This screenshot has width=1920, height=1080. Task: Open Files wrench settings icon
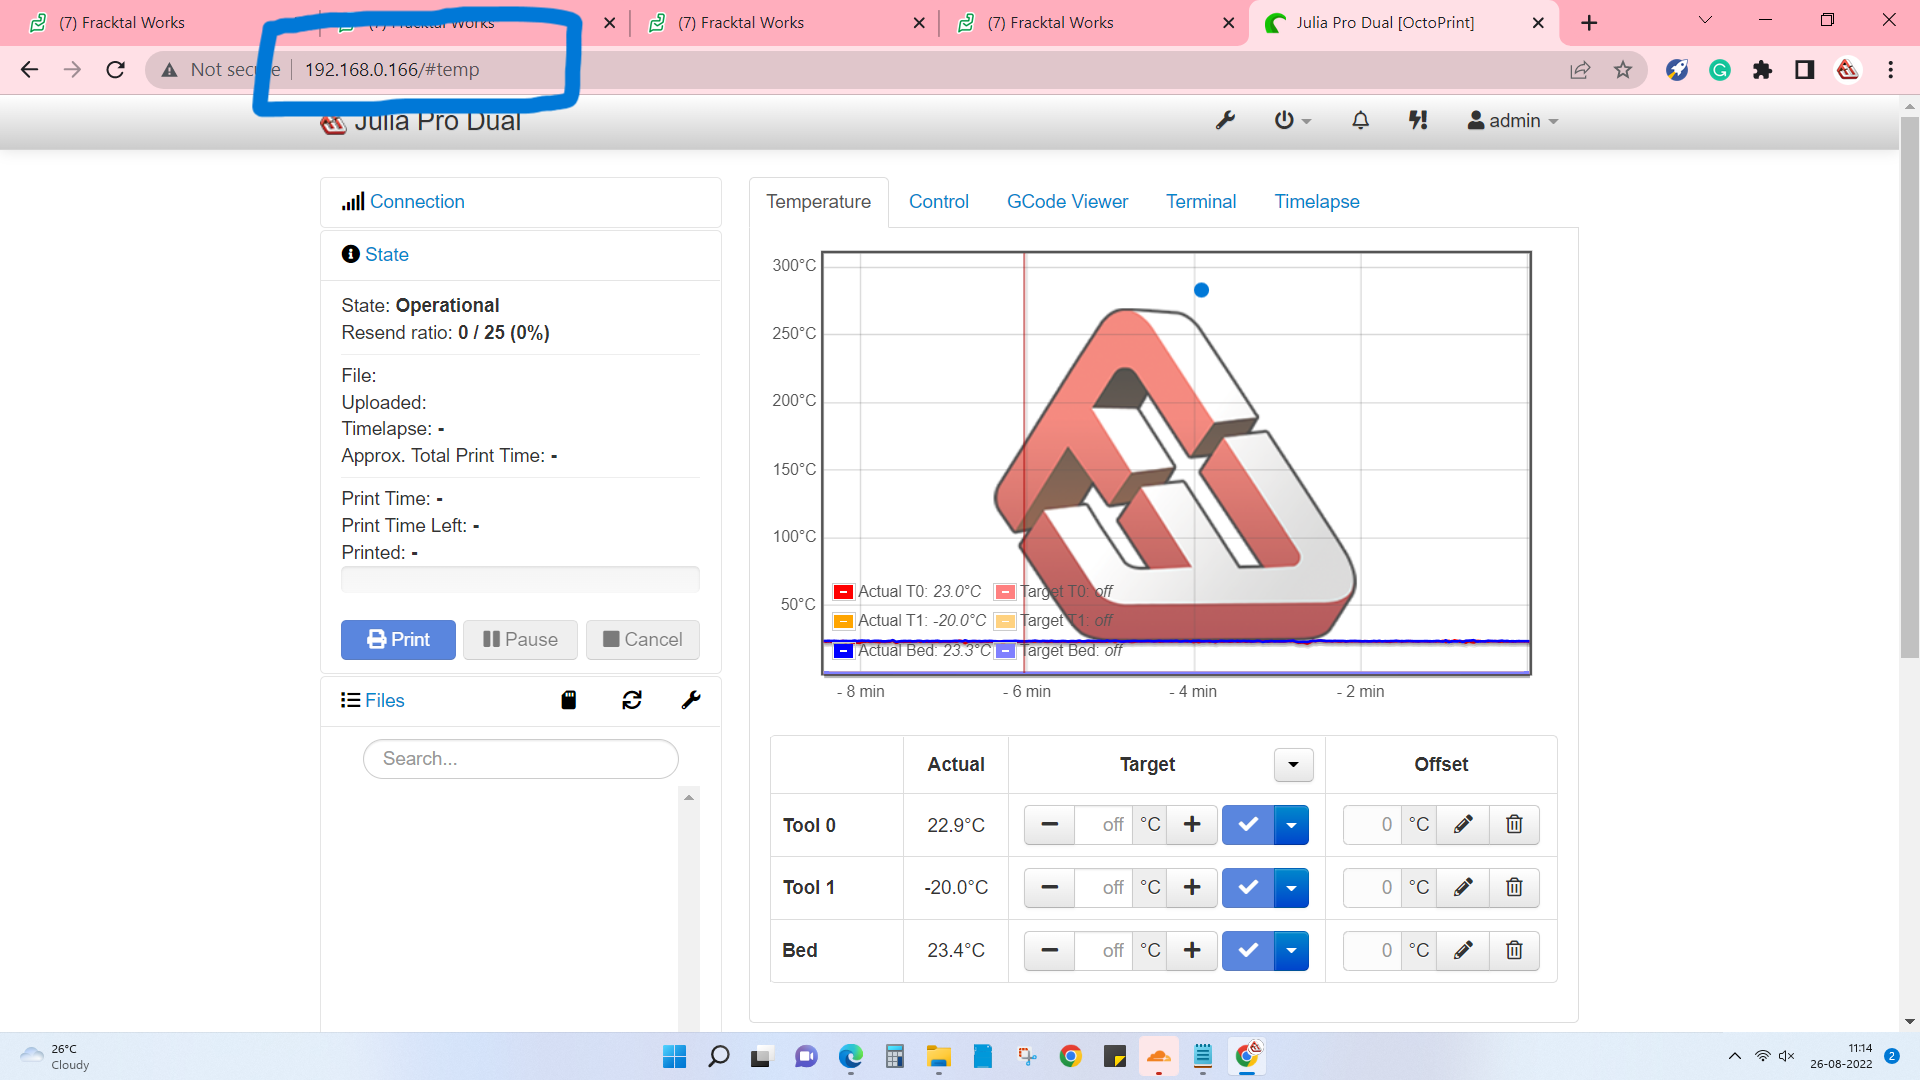[x=691, y=700]
